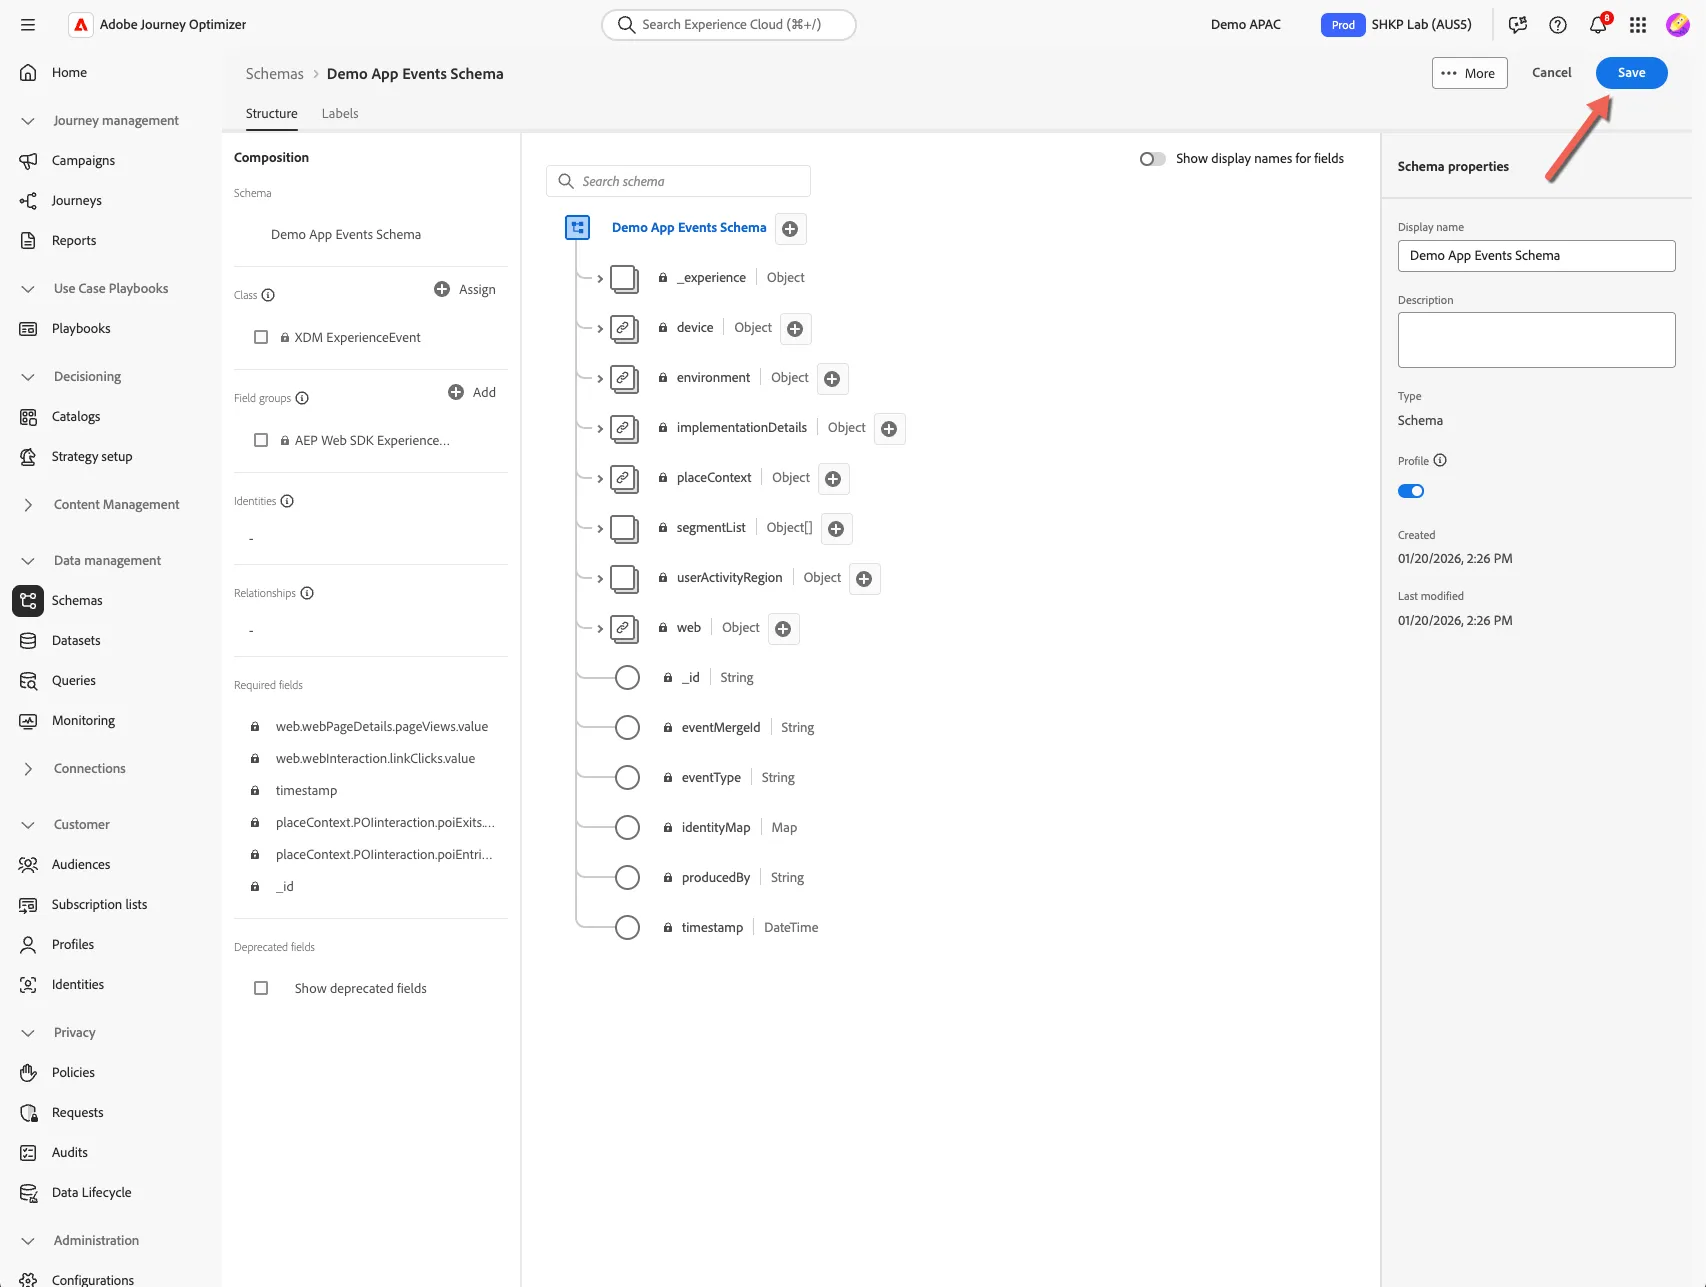Image resolution: width=1706 pixels, height=1287 pixels.
Task: Click the Relationships info icon
Action: click(x=307, y=593)
